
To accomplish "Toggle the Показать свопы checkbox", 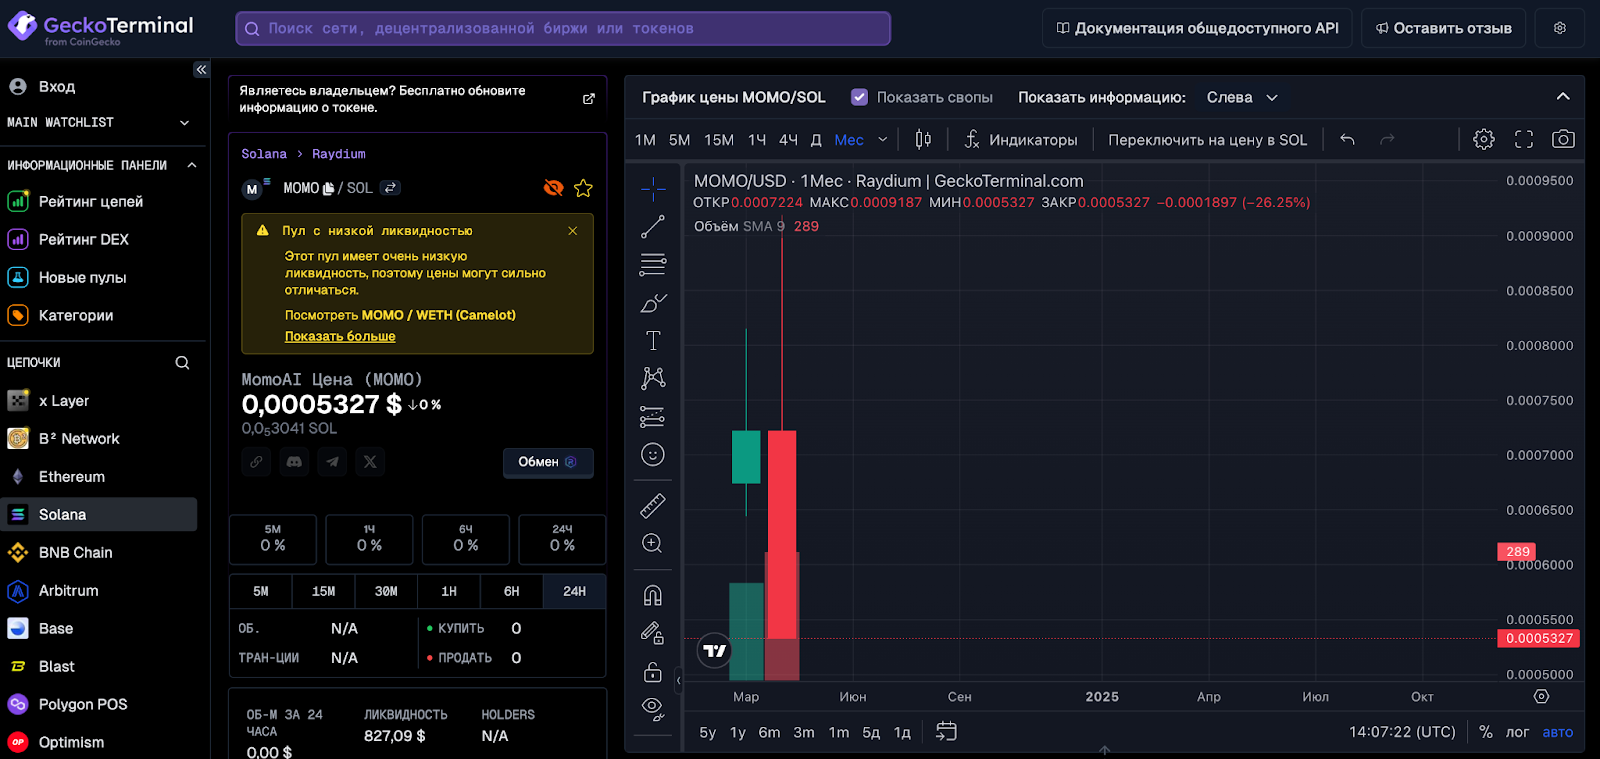I will (859, 97).
